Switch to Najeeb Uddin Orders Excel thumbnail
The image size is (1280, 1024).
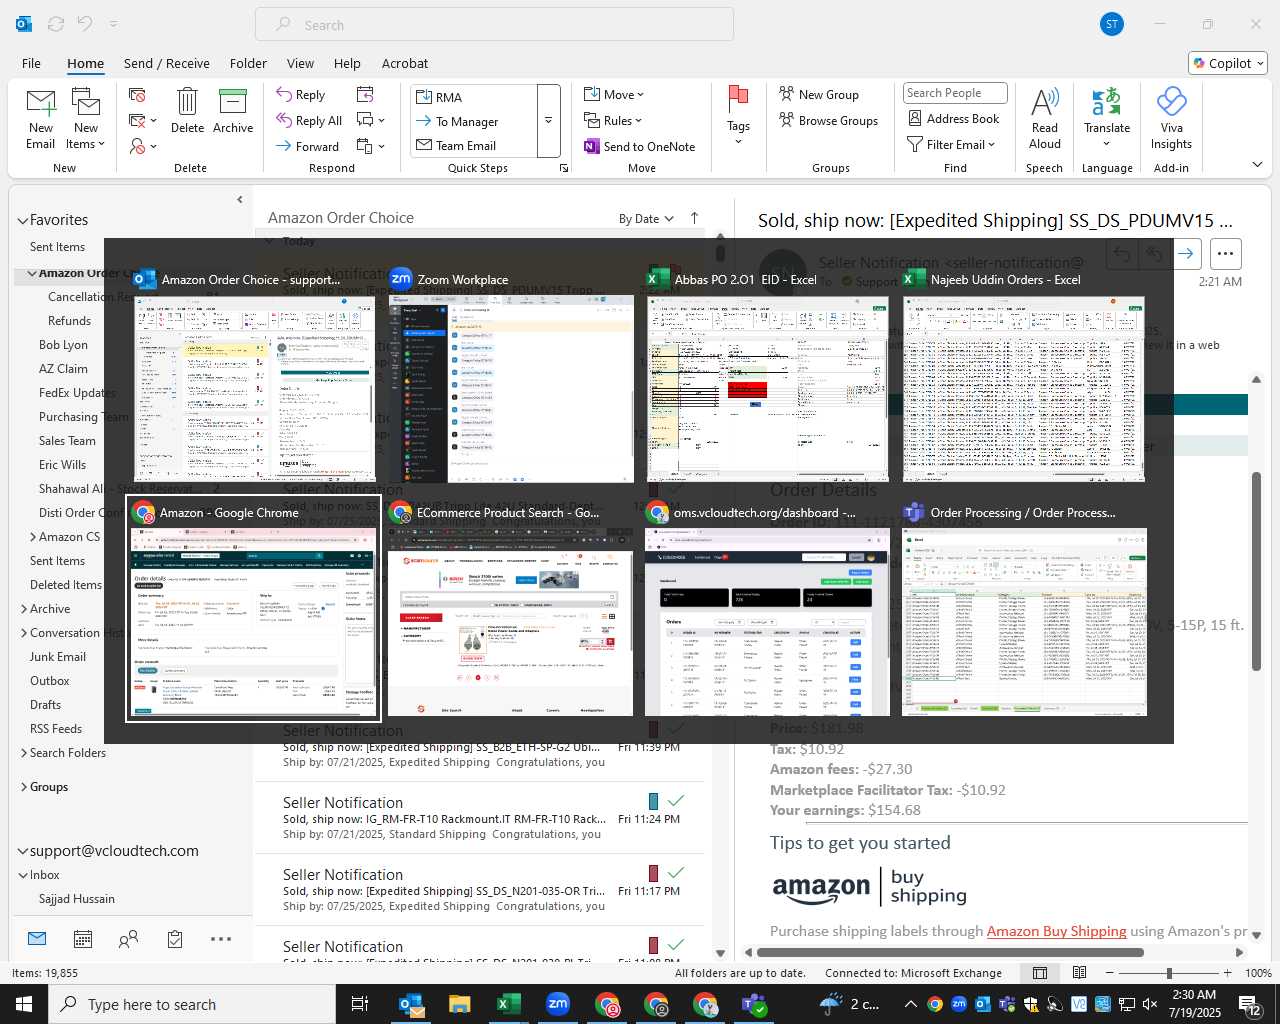point(1024,377)
